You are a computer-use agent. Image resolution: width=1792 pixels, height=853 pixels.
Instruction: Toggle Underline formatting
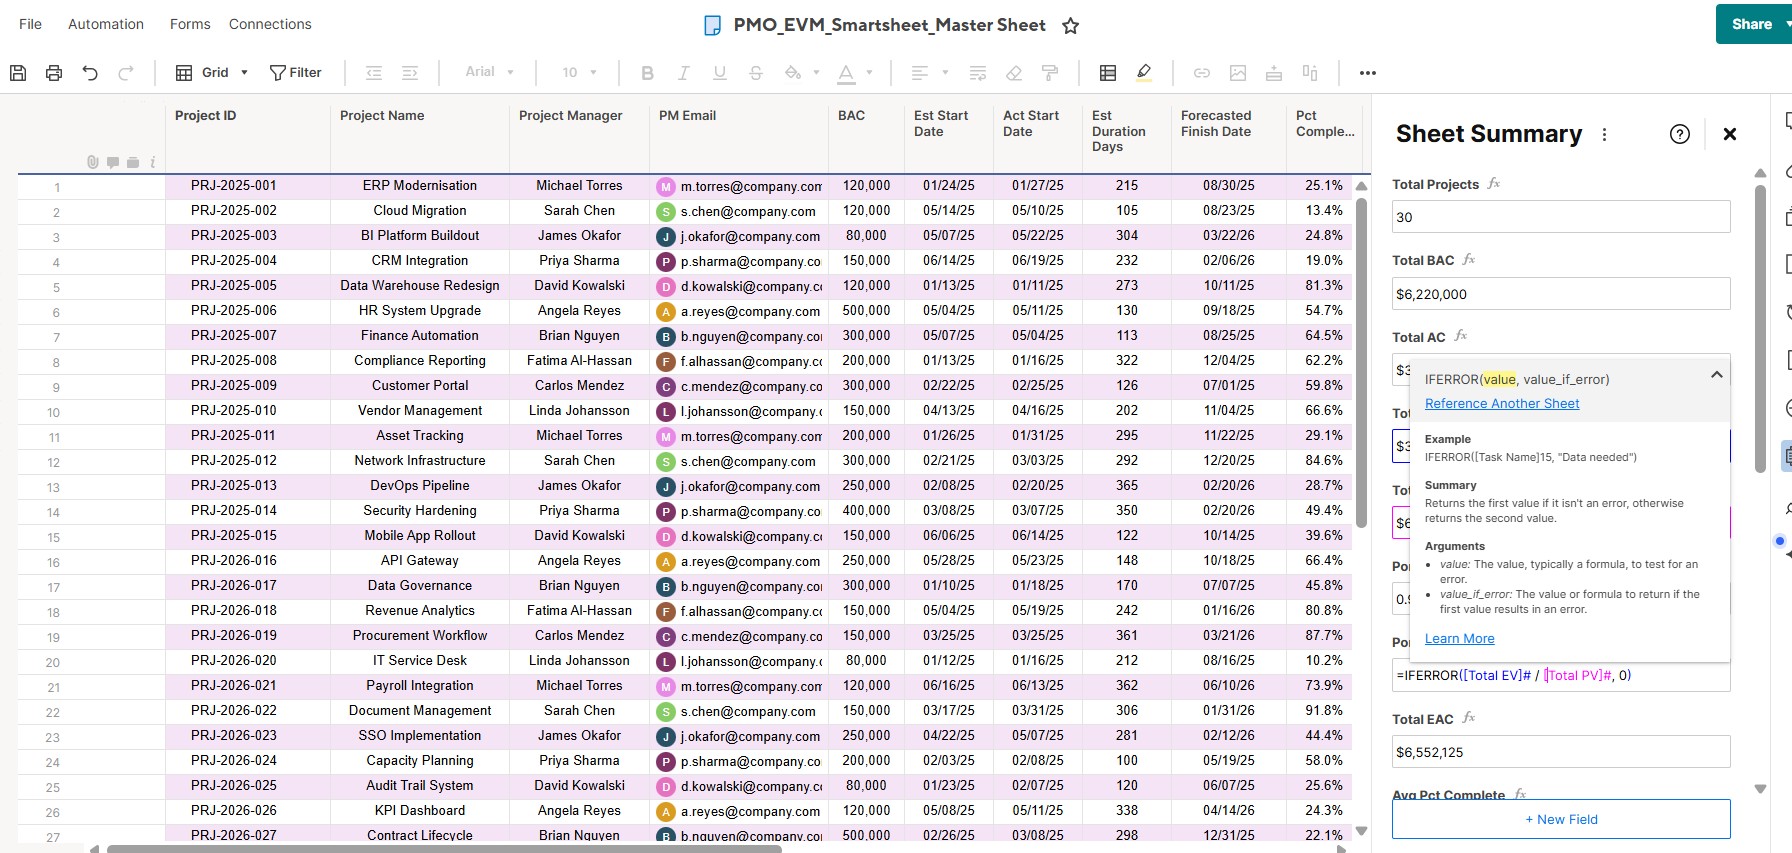[x=719, y=73]
